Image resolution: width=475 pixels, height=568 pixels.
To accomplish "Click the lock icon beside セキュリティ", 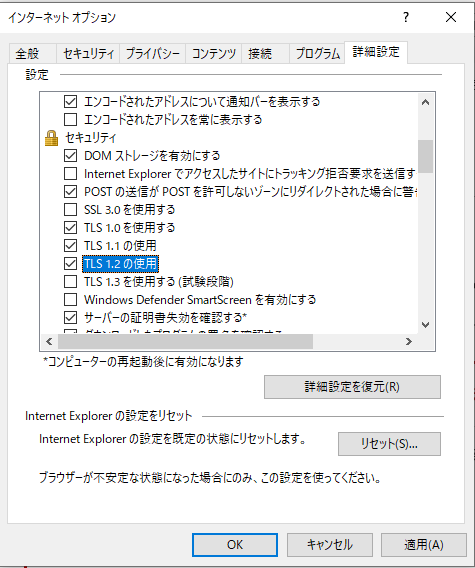I will point(51,138).
